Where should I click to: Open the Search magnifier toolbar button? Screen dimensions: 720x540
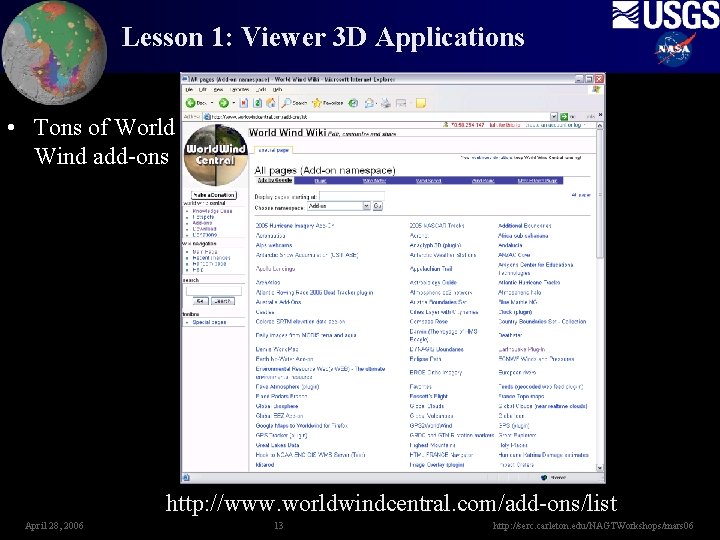point(294,103)
